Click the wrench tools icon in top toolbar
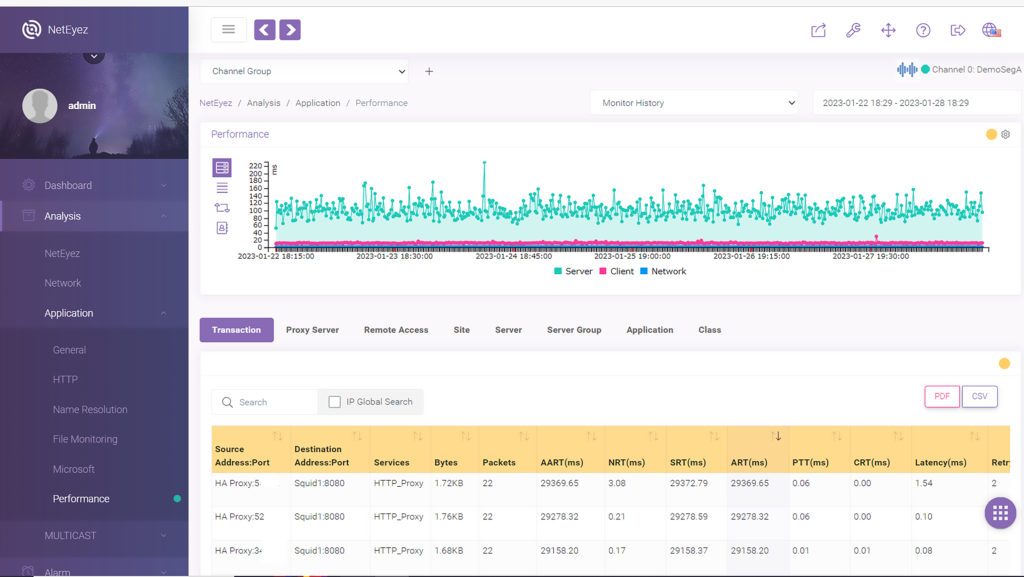The width and height of the screenshot is (1024, 577). [x=853, y=30]
